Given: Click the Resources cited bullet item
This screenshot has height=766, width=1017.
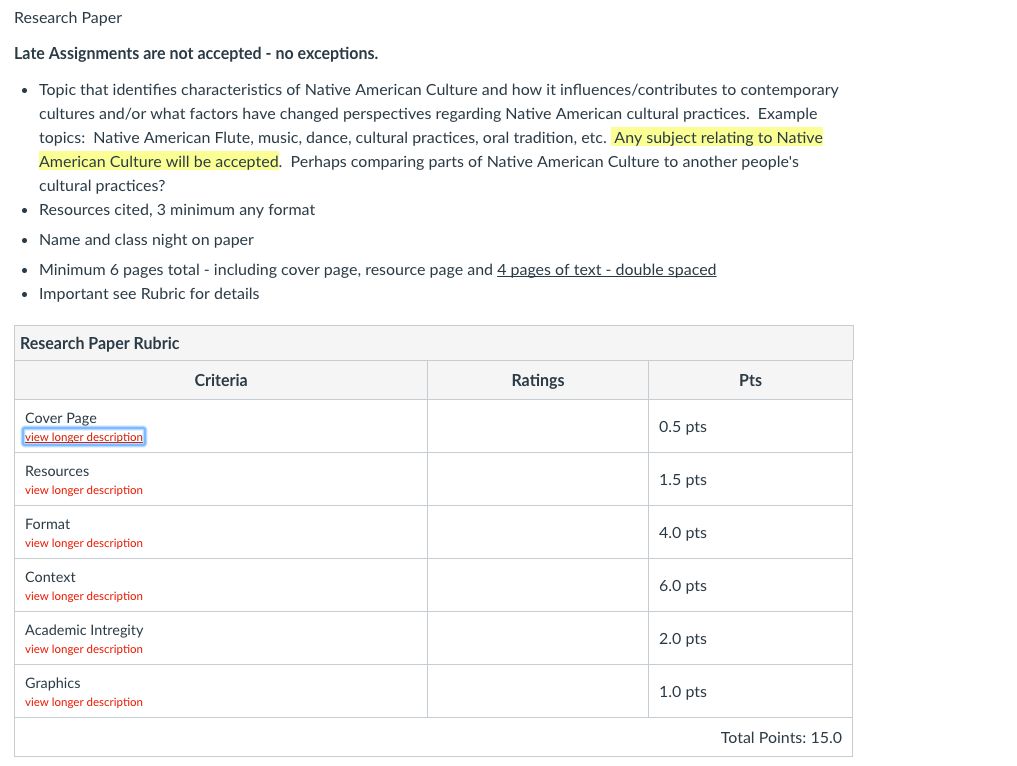Looking at the screenshot, I should (177, 210).
